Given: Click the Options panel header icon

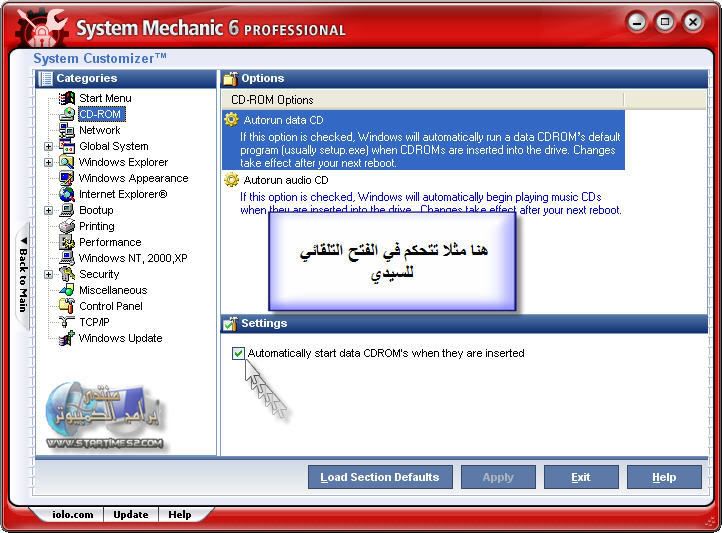Looking at the screenshot, I should [230, 79].
